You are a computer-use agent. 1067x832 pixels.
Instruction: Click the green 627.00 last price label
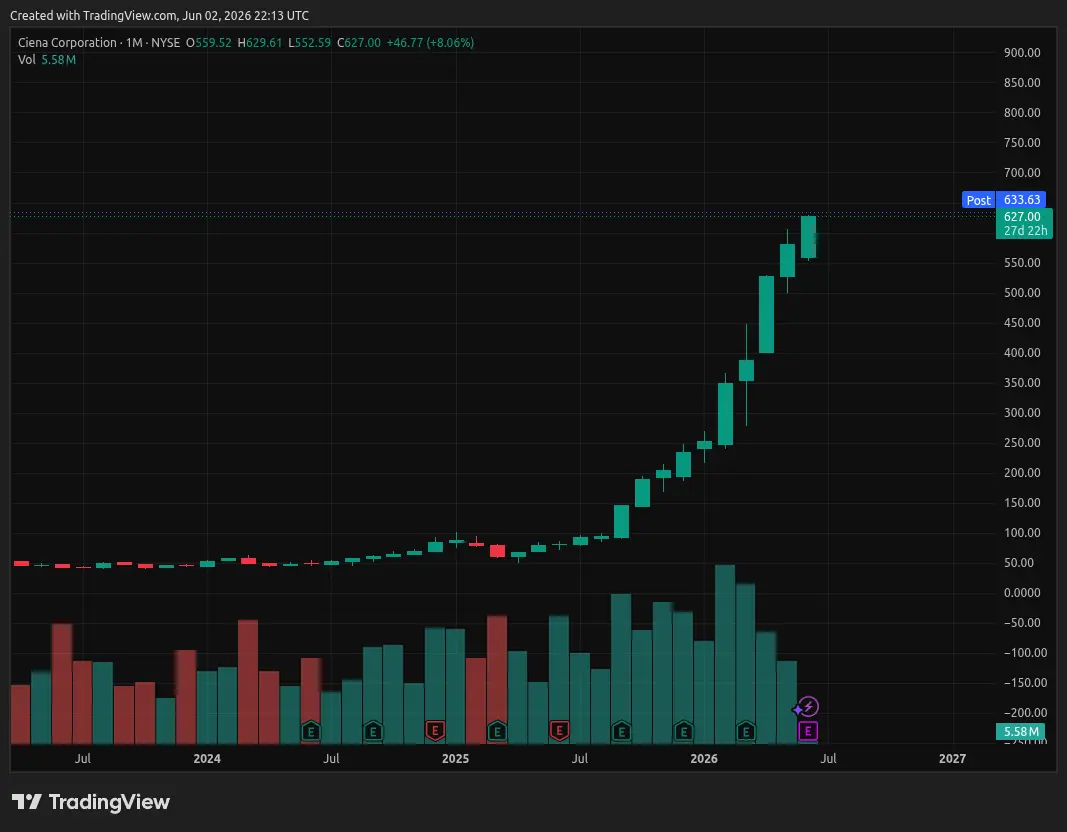[1021, 216]
